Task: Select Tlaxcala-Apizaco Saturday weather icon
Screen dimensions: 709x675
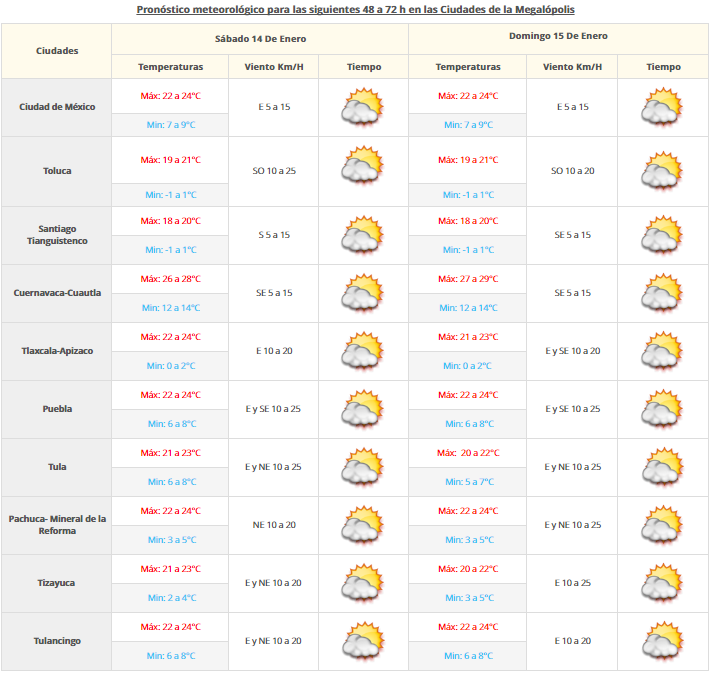Action: (363, 351)
